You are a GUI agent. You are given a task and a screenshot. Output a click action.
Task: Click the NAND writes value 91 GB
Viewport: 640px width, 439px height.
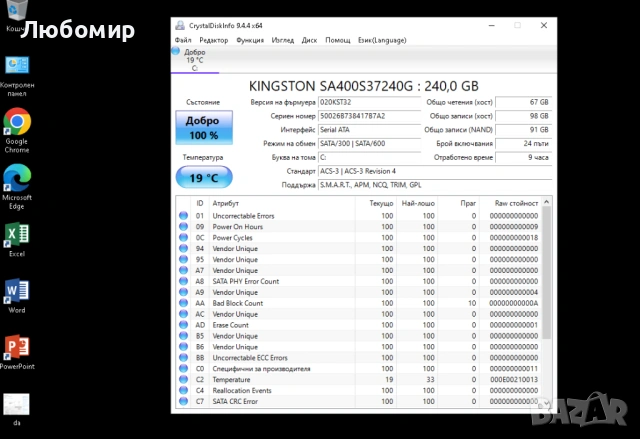click(x=523, y=130)
